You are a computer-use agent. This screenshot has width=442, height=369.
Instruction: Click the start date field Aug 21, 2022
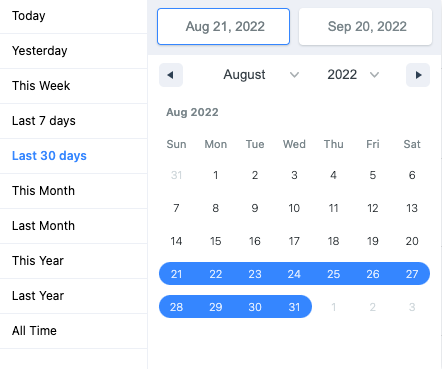click(223, 26)
